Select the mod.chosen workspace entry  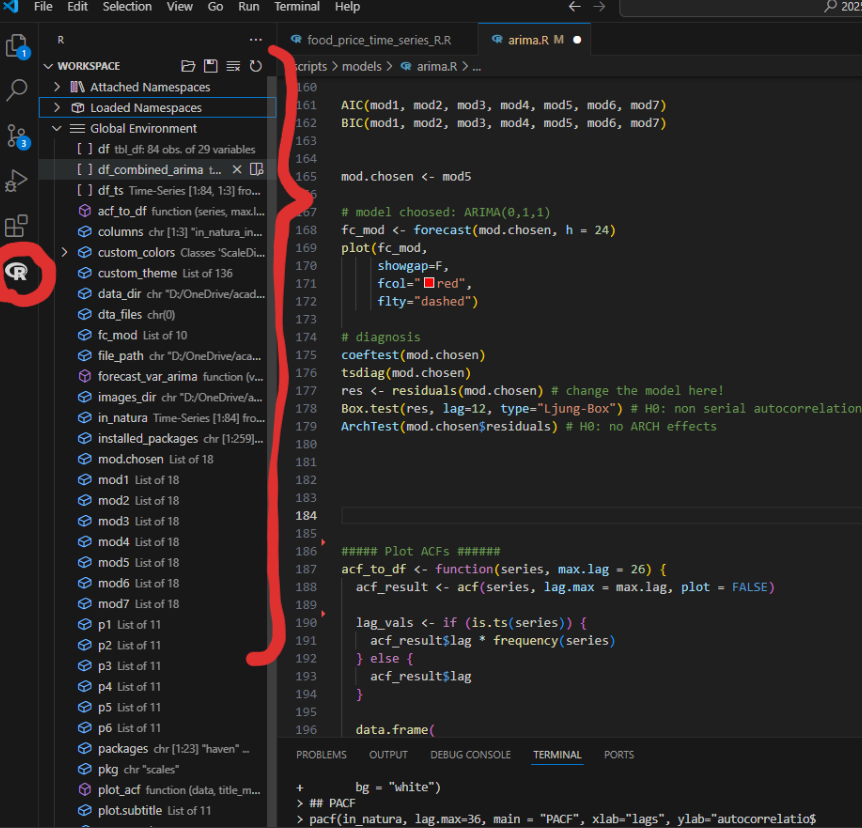click(159, 459)
